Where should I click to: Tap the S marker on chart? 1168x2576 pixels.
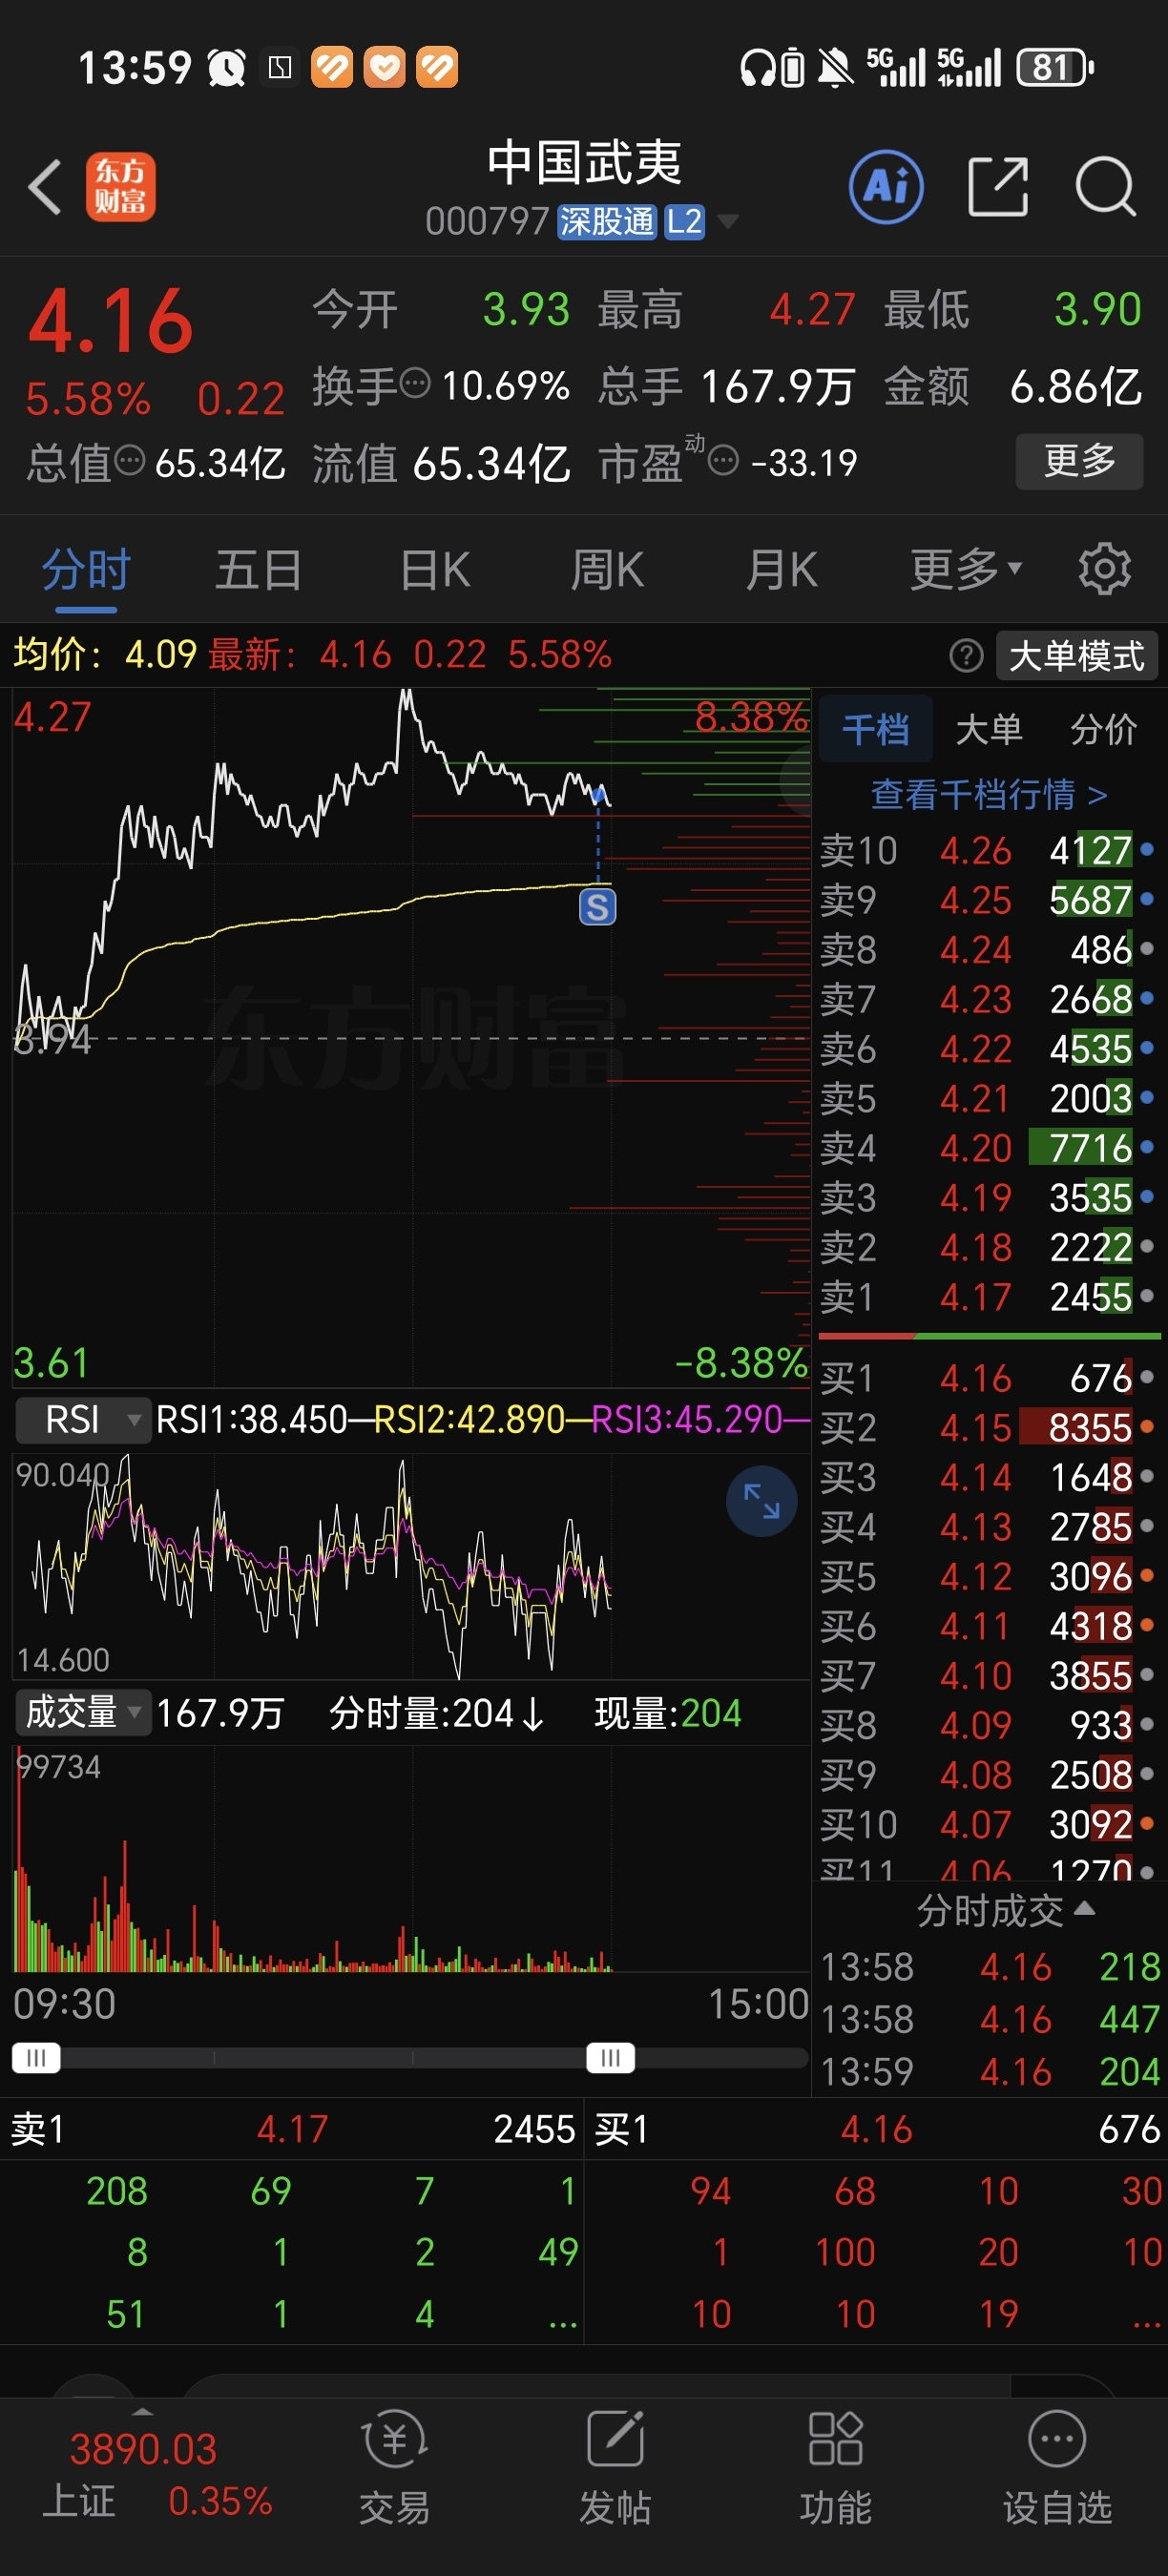click(598, 907)
